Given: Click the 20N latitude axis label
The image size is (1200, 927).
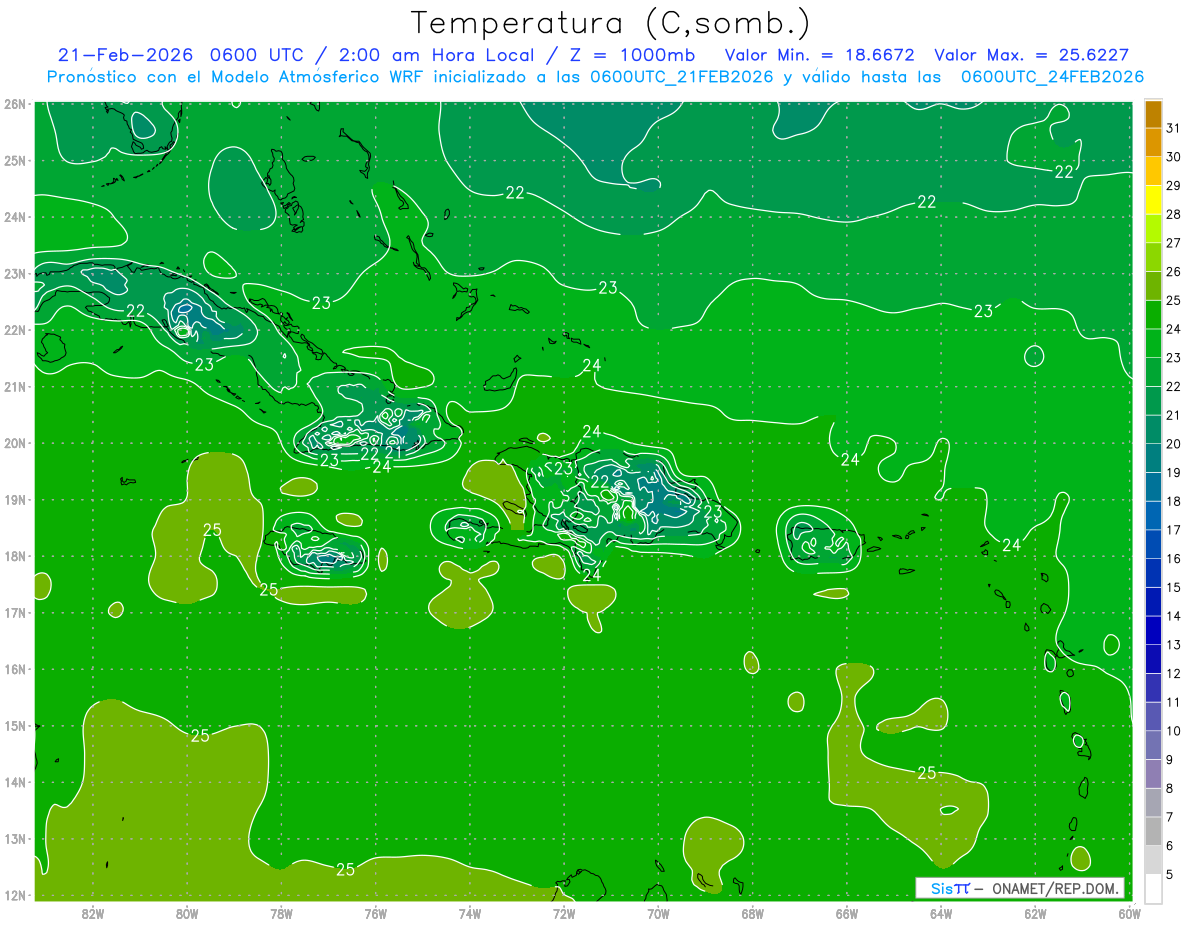Looking at the screenshot, I should coord(14,443).
